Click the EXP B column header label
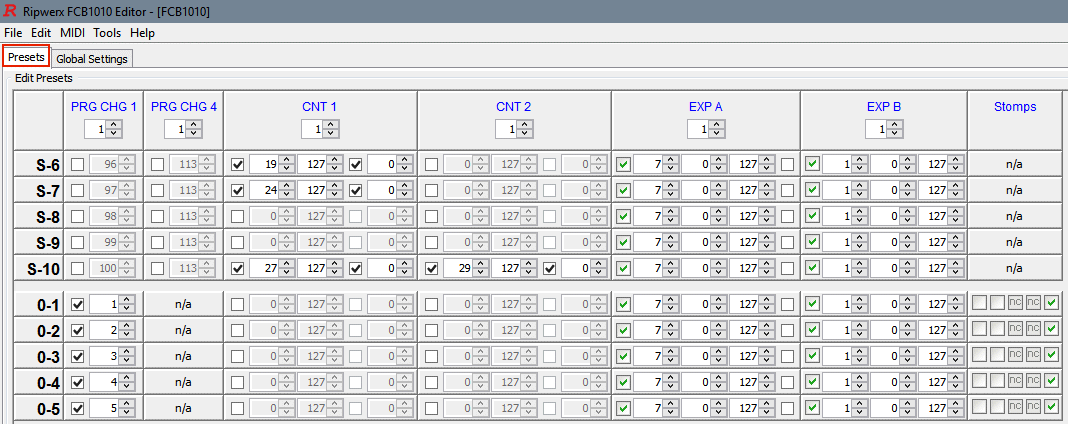 tap(884, 107)
